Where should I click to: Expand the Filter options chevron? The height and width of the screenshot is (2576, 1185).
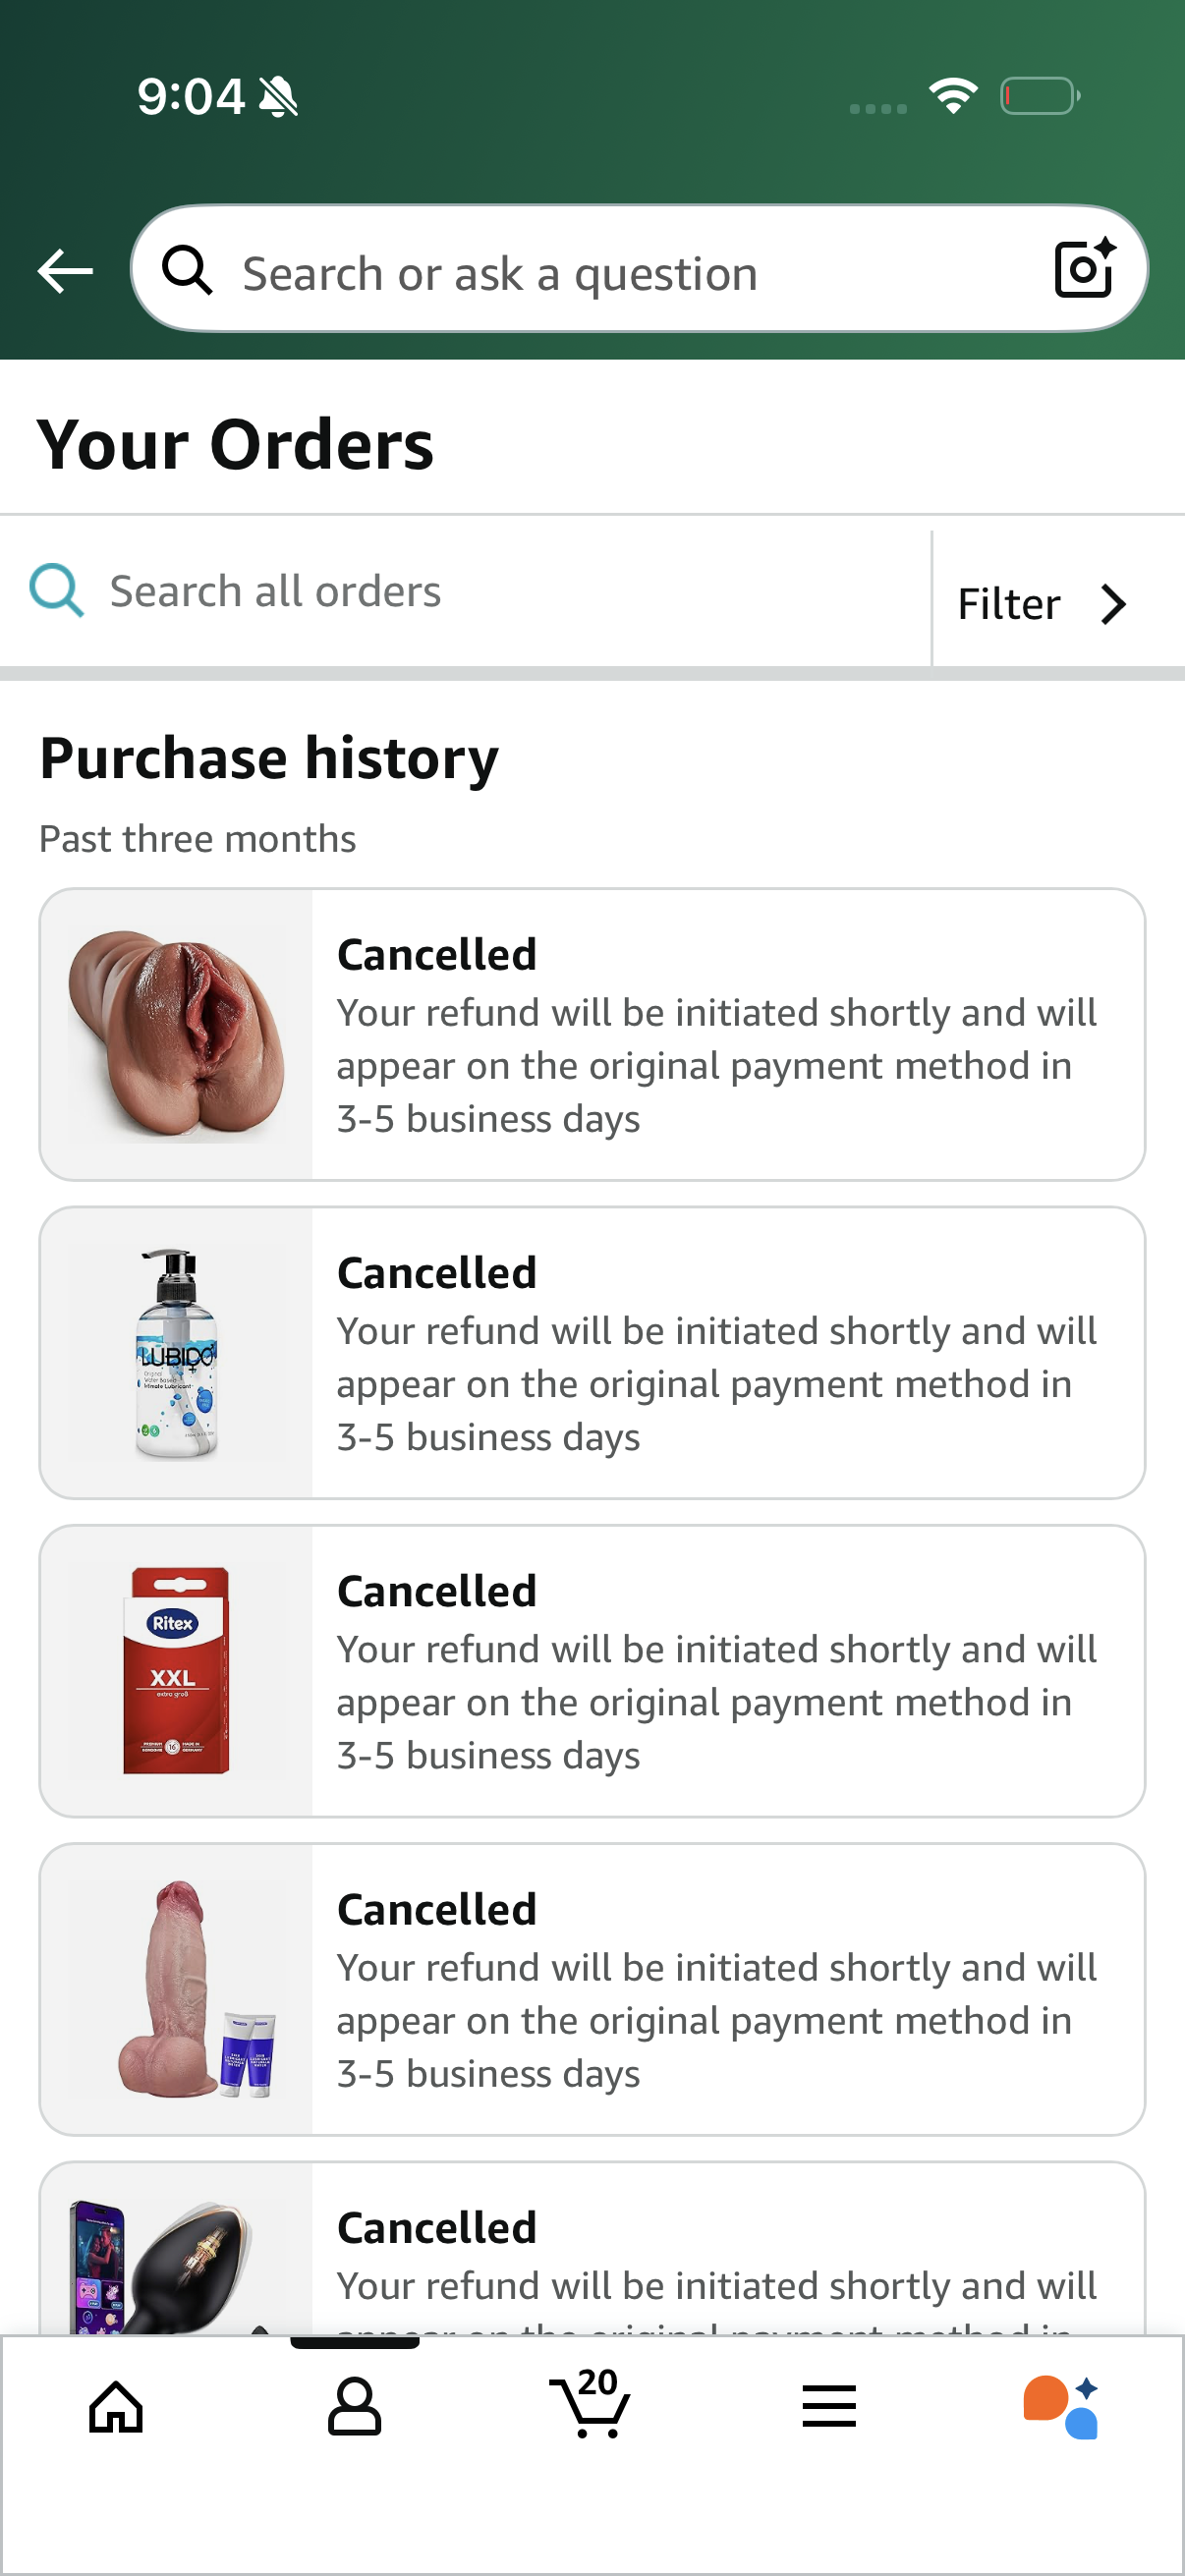pyautogui.click(x=1113, y=604)
